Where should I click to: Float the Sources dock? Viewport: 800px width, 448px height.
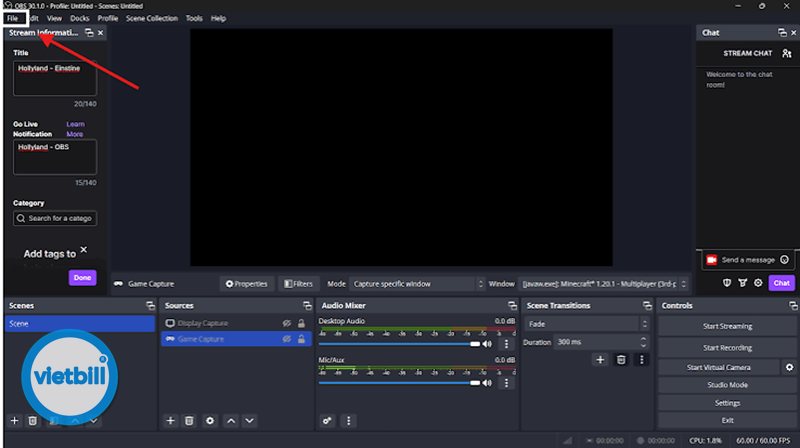[x=307, y=306]
